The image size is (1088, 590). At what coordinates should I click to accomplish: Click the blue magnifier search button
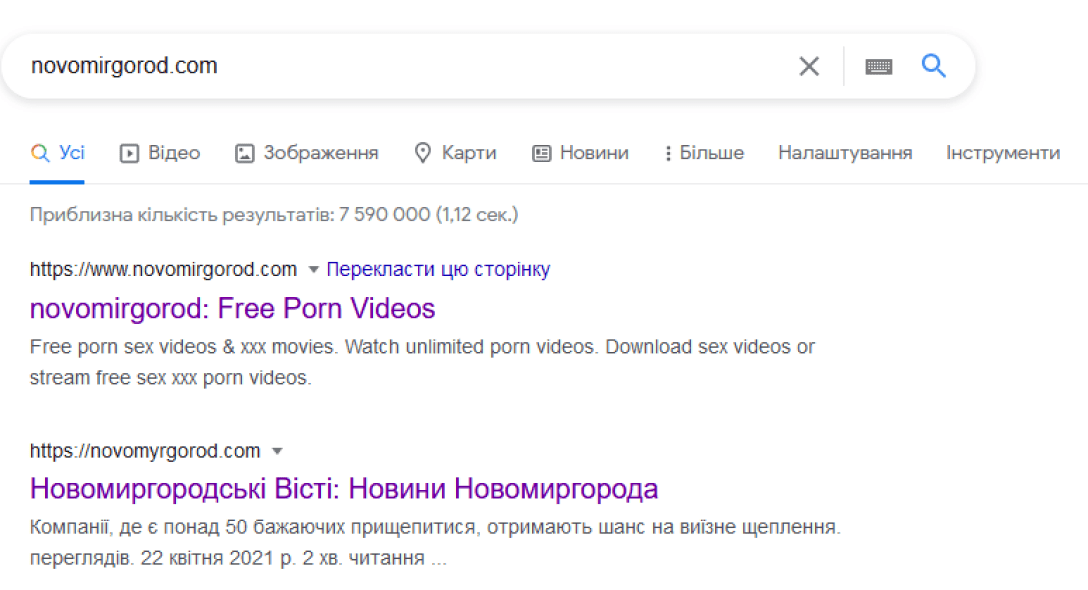click(933, 66)
